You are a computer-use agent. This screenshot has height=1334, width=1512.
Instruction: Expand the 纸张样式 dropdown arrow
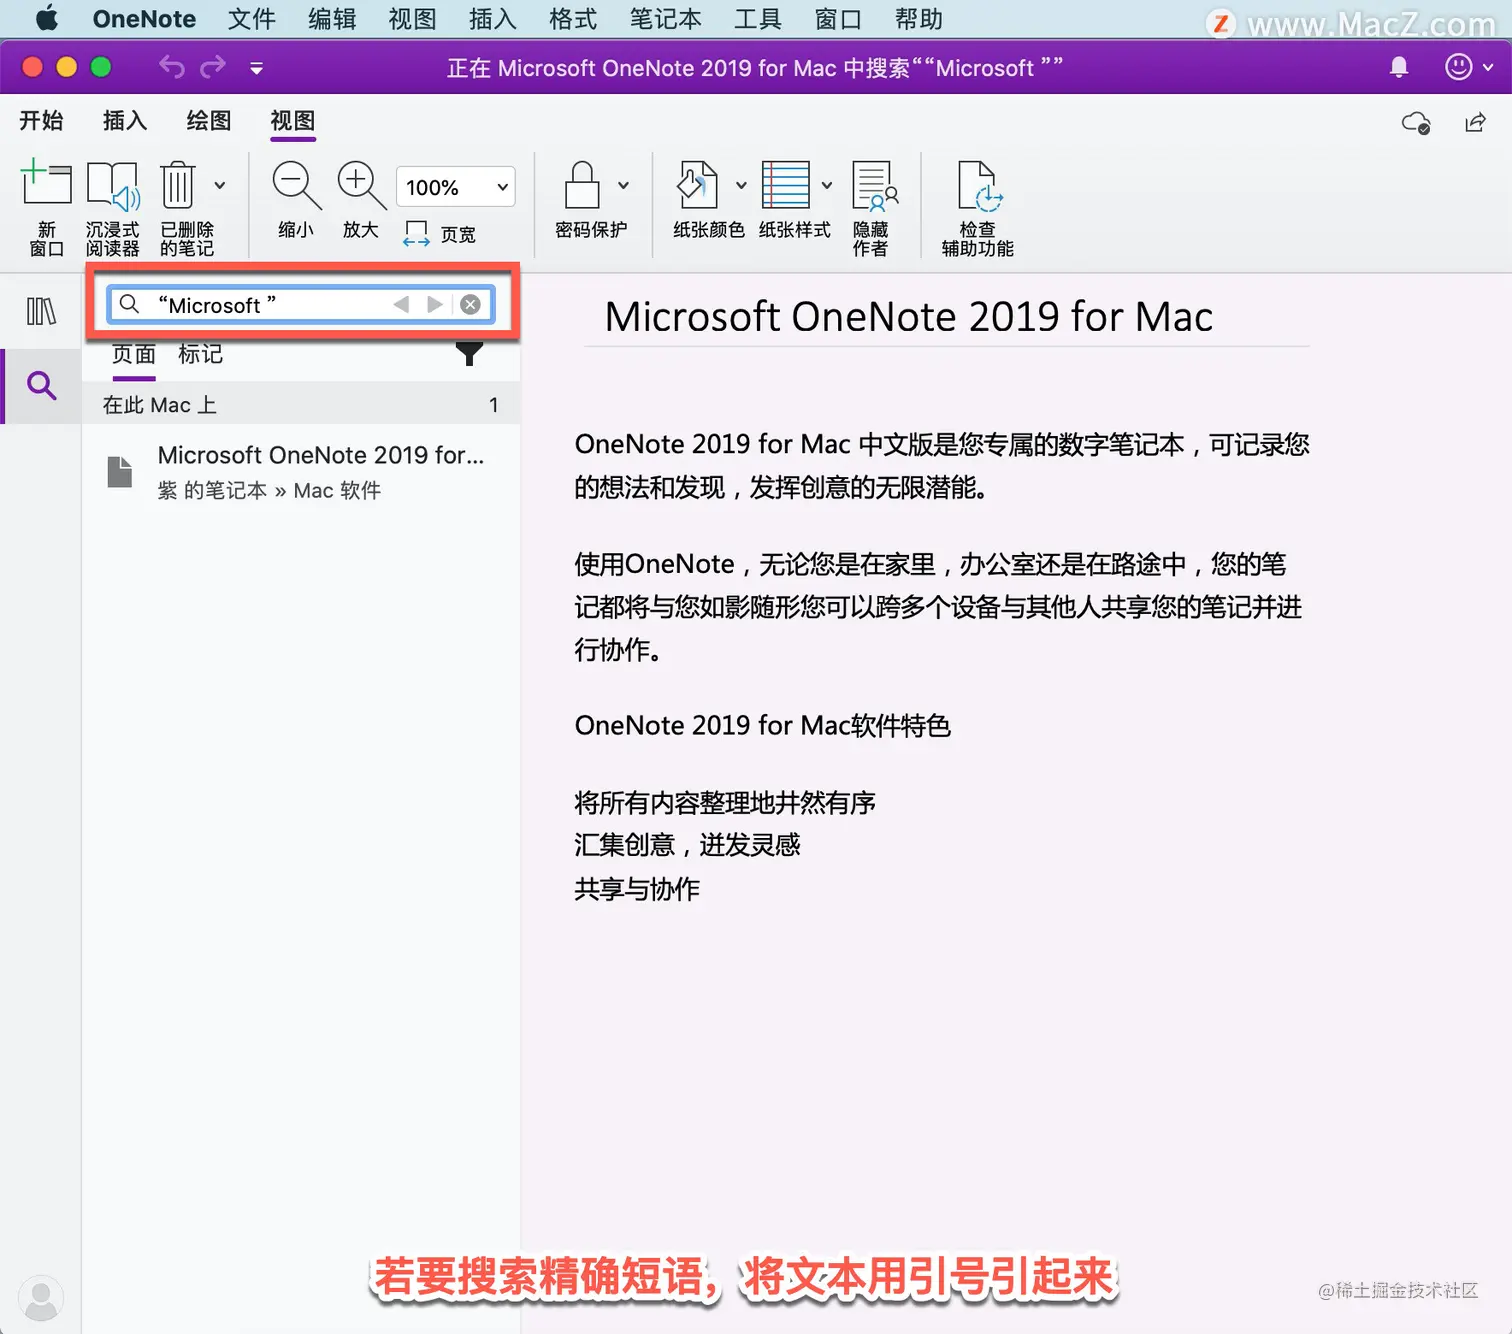[x=827, y=185]
